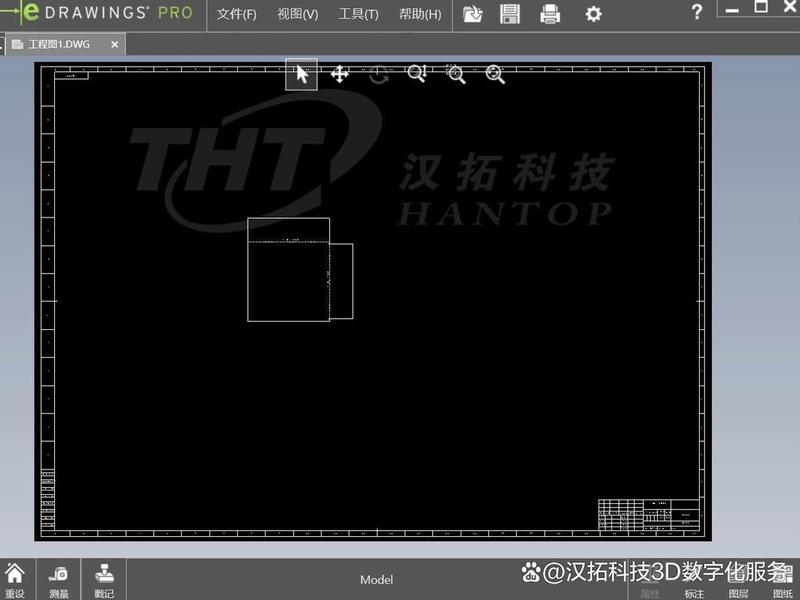Open the 工具(T) menu
This screenshot has width=800, height=600.
pos(358,14)
